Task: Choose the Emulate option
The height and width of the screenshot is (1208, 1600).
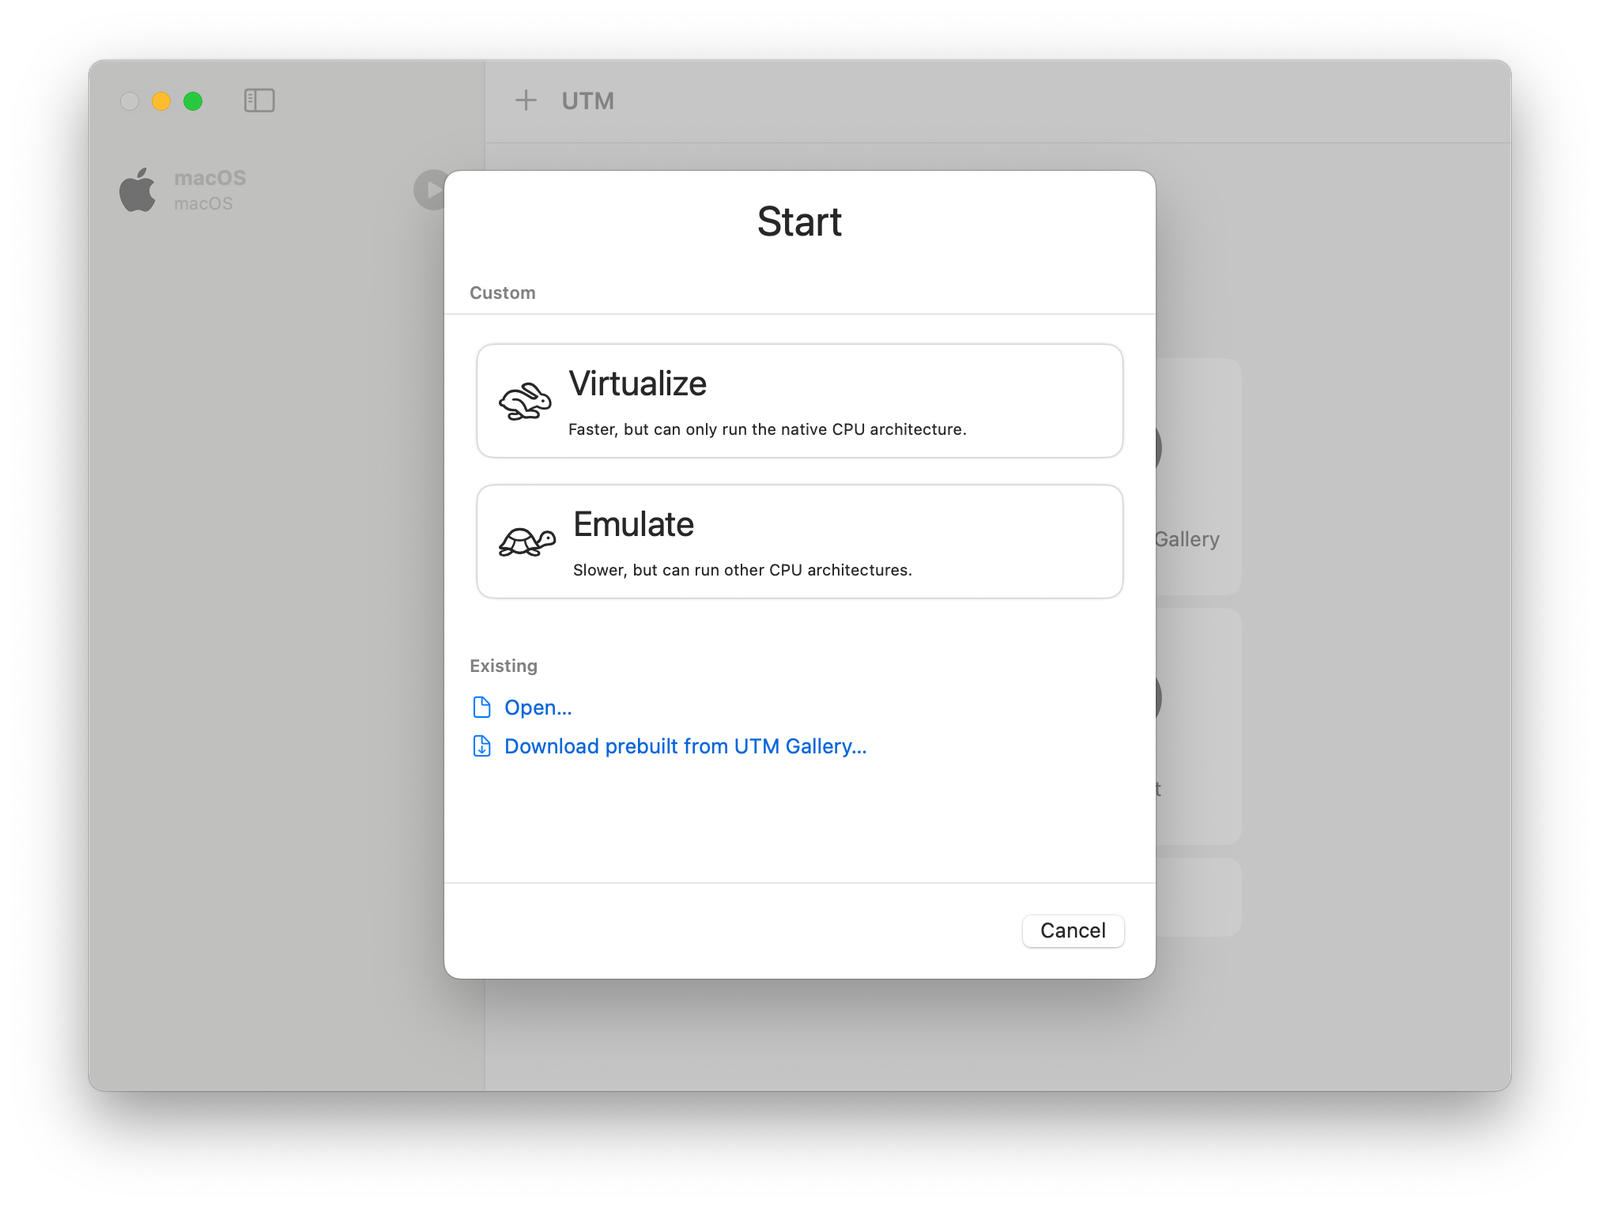Action: 799,541
